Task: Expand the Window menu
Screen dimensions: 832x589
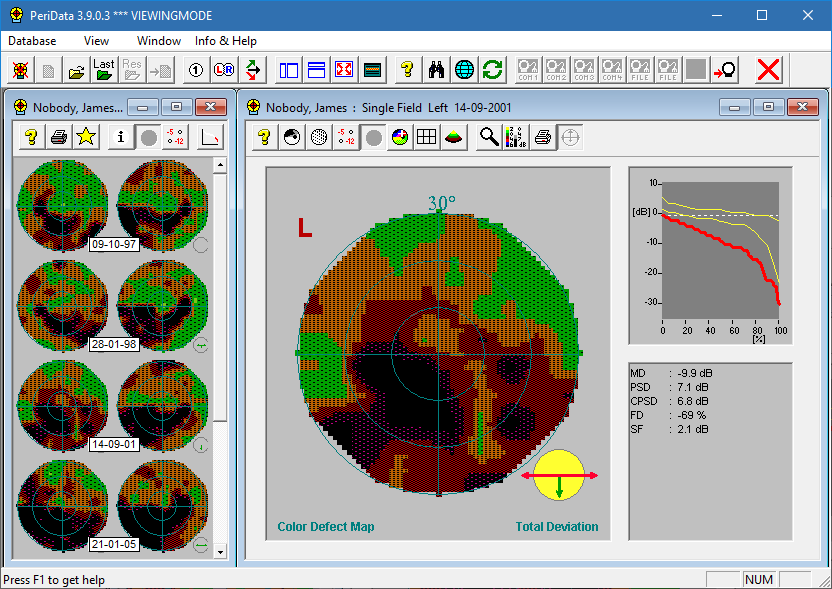Action: [159, 41]
